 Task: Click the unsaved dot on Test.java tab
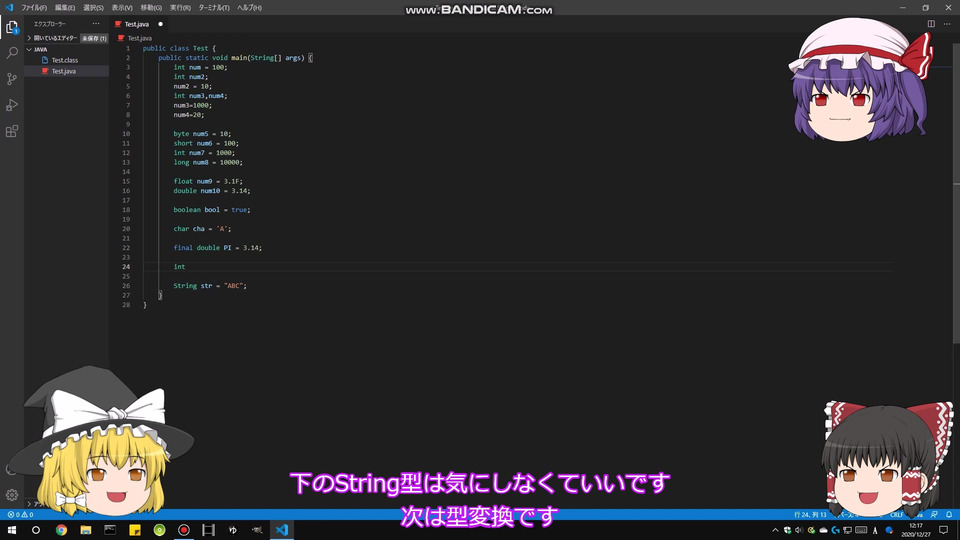(160, 24)
